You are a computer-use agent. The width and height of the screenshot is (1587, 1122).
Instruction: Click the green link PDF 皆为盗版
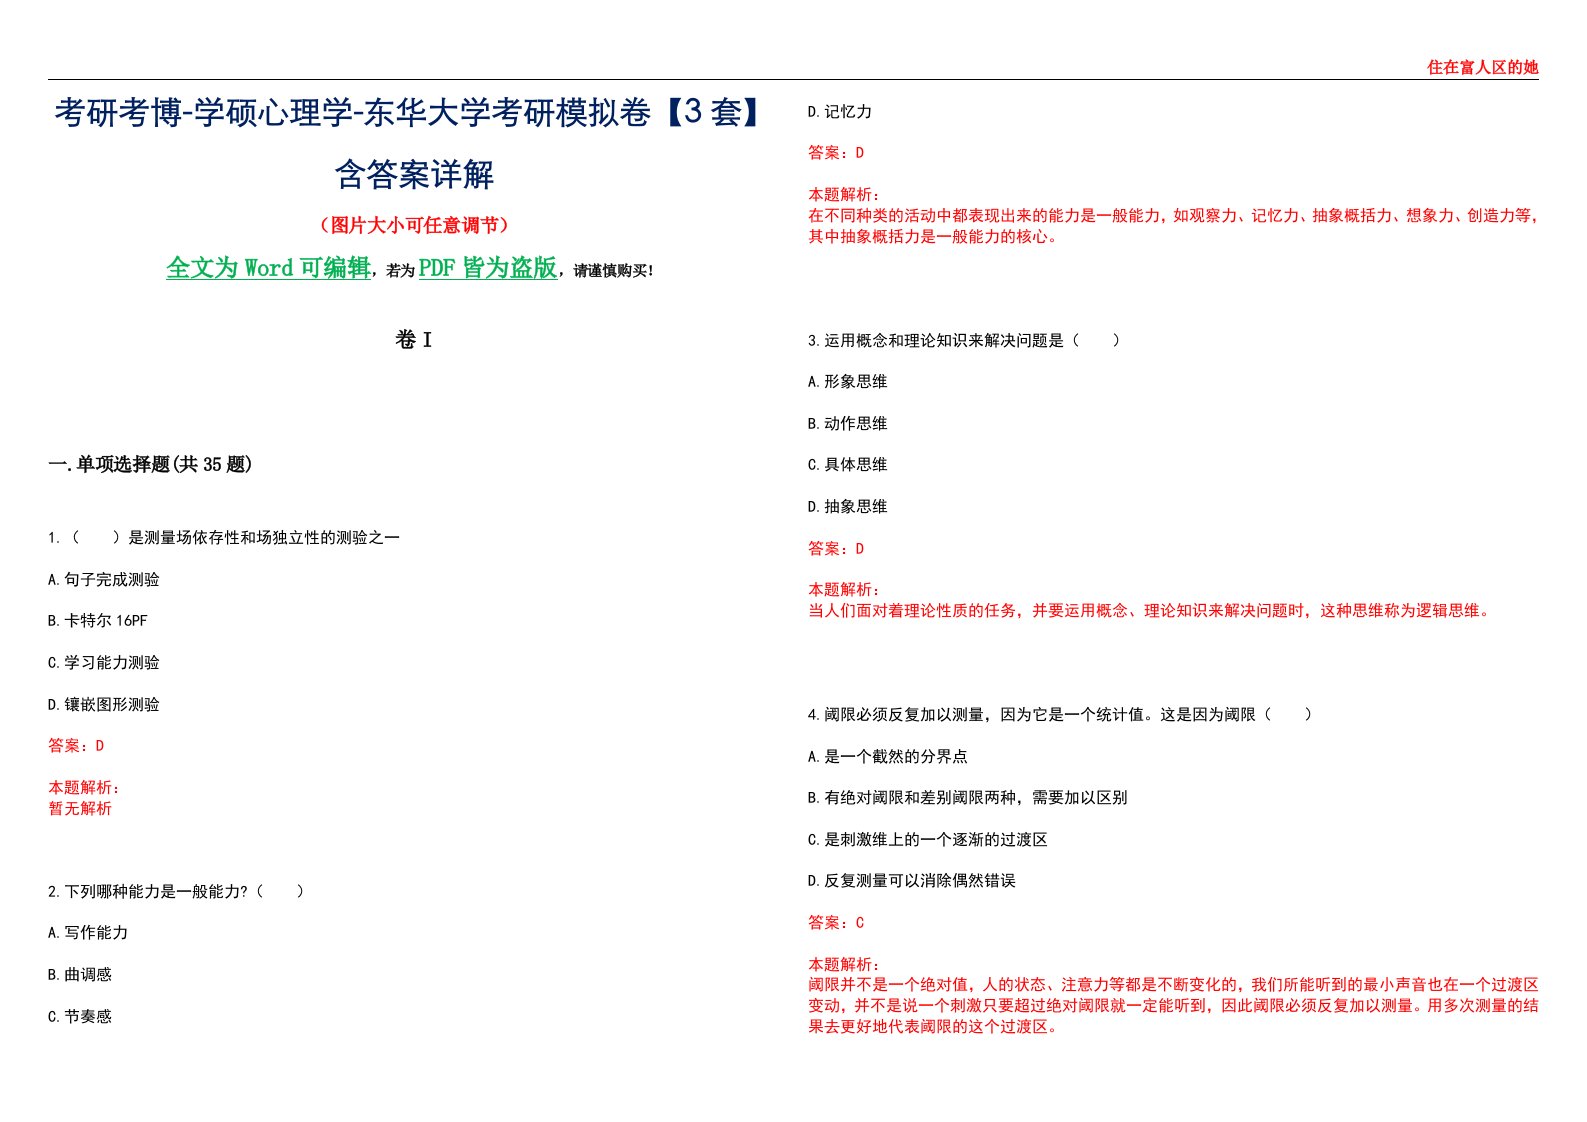[x=487, y=268]
